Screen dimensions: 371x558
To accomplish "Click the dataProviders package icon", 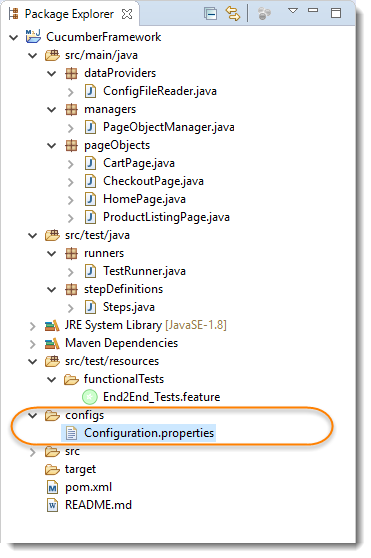I will (71, 73).
